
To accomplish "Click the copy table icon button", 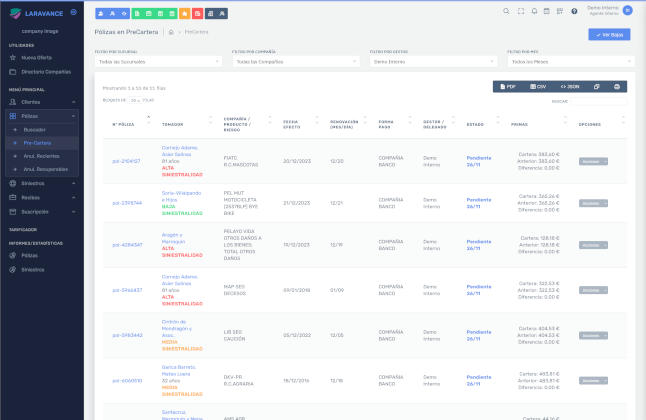I will click(596, 87).
